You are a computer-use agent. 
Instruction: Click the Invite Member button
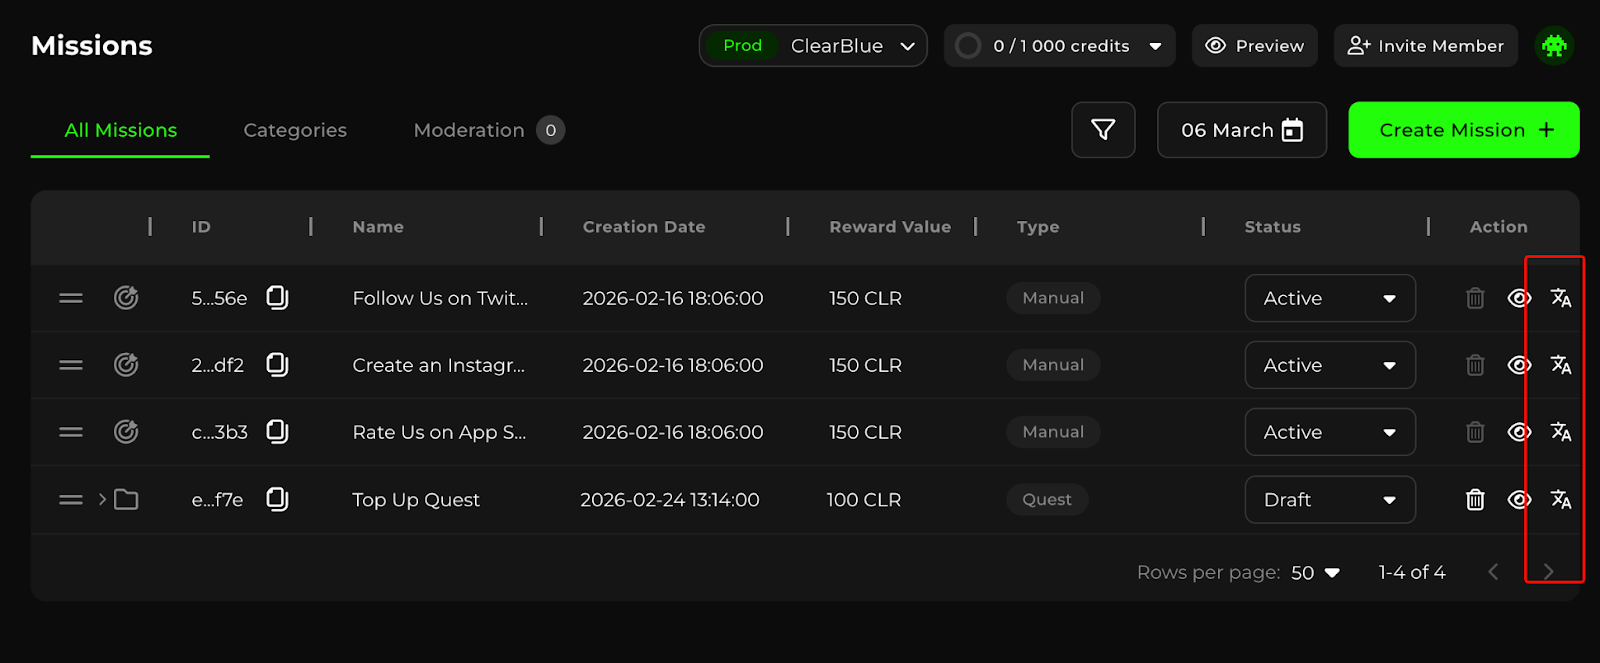[x=1425, y=46]
